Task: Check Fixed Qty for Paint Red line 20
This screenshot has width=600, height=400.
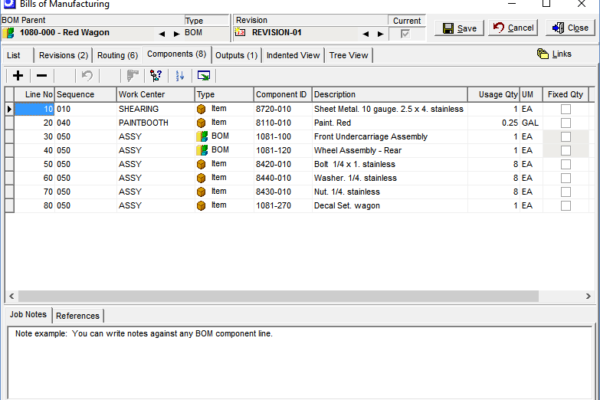Action: pyautogui.click(x=566, y=123)
